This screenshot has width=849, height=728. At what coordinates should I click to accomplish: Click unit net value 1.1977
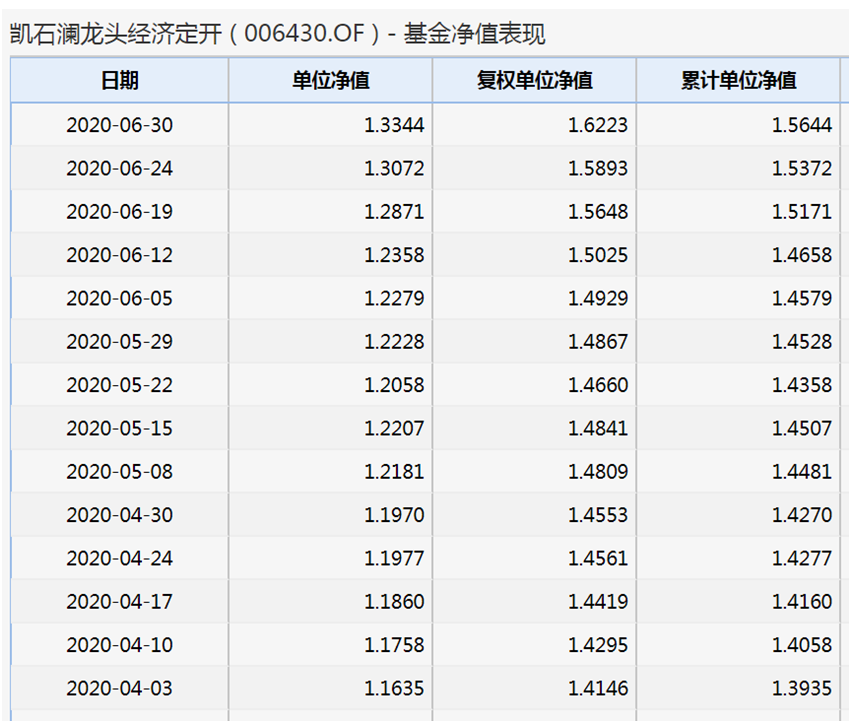point(394,558)
